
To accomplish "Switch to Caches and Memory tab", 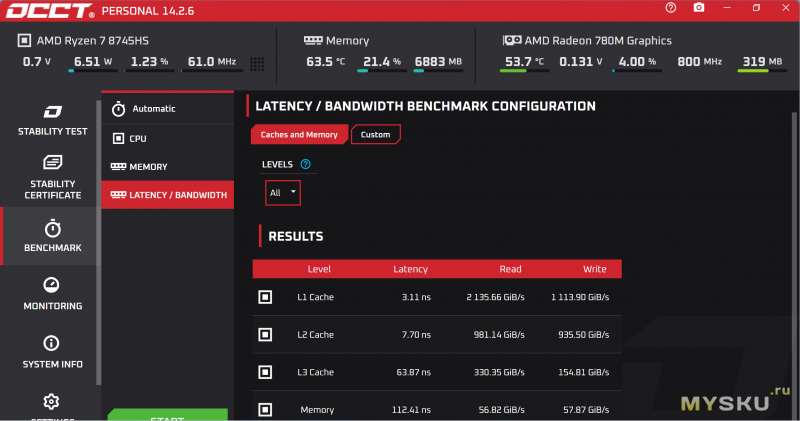I will point(299,135).
